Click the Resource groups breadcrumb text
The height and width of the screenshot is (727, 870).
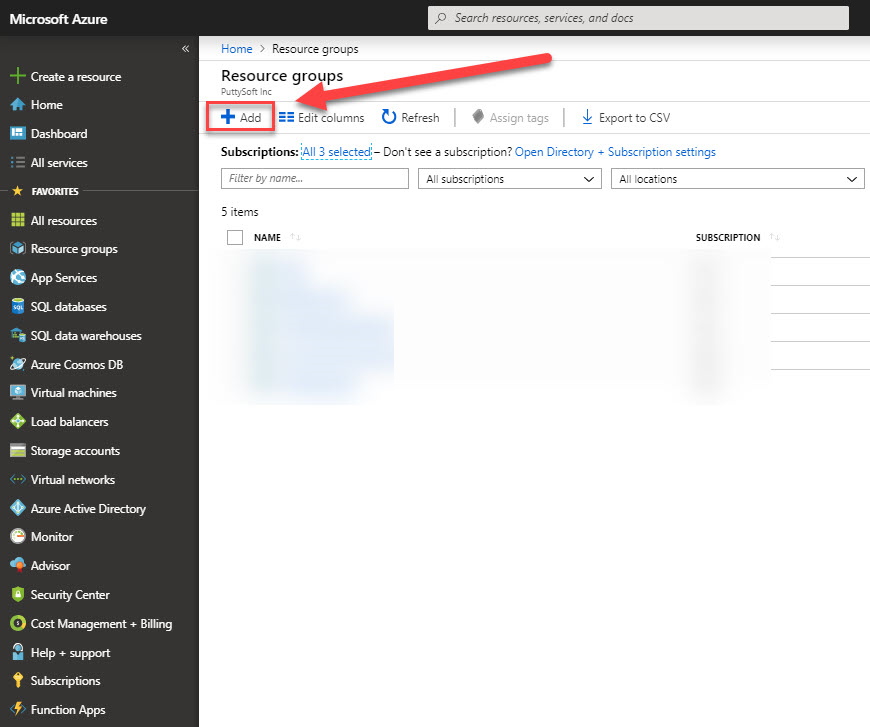pyautogui.click(x=315, y=49)
